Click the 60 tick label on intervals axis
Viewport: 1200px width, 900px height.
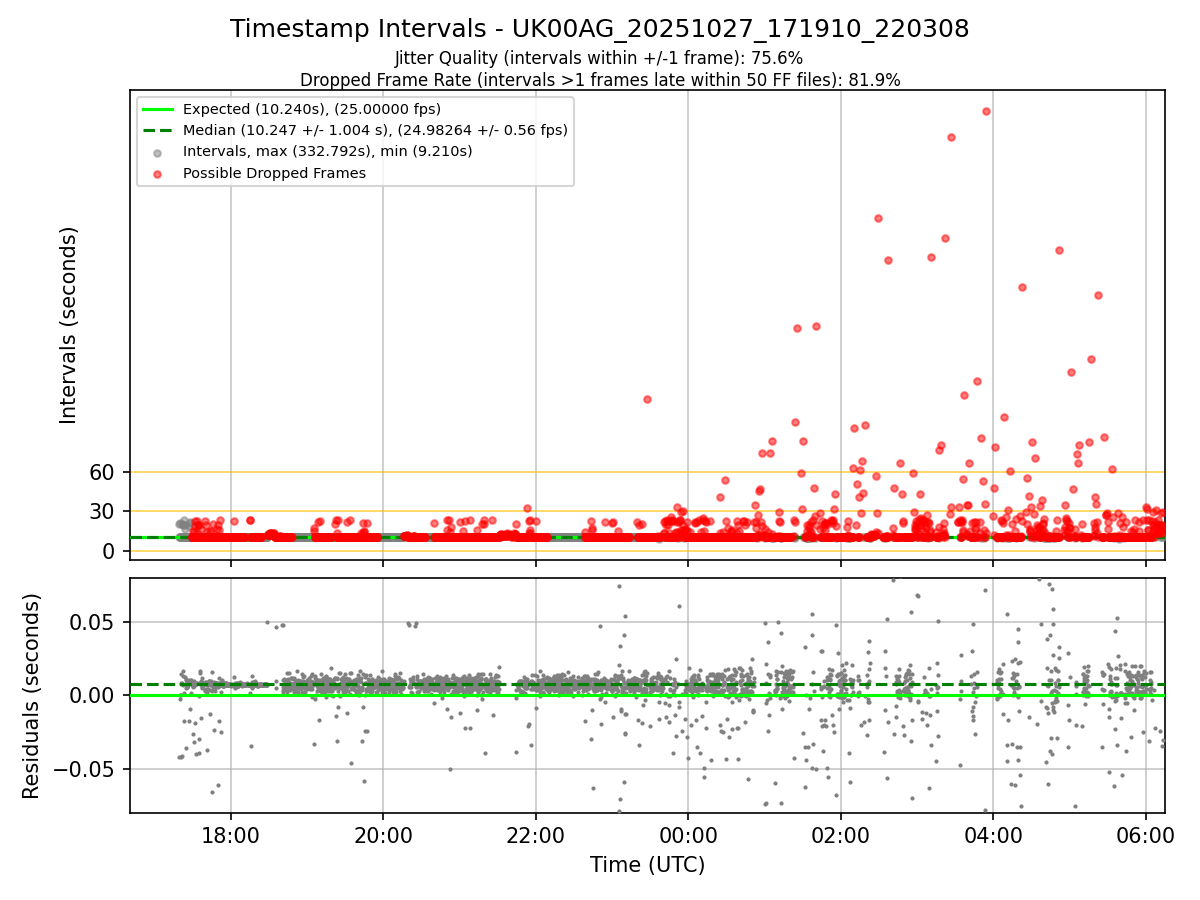click(x=104, y=472)
